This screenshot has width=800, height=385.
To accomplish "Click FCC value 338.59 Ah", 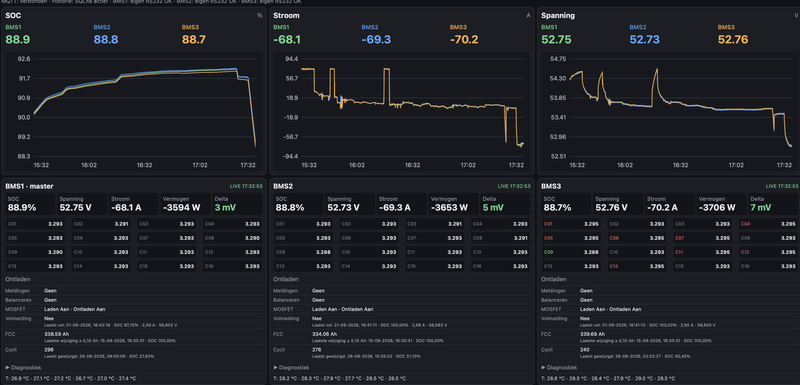I will point(56,335).
